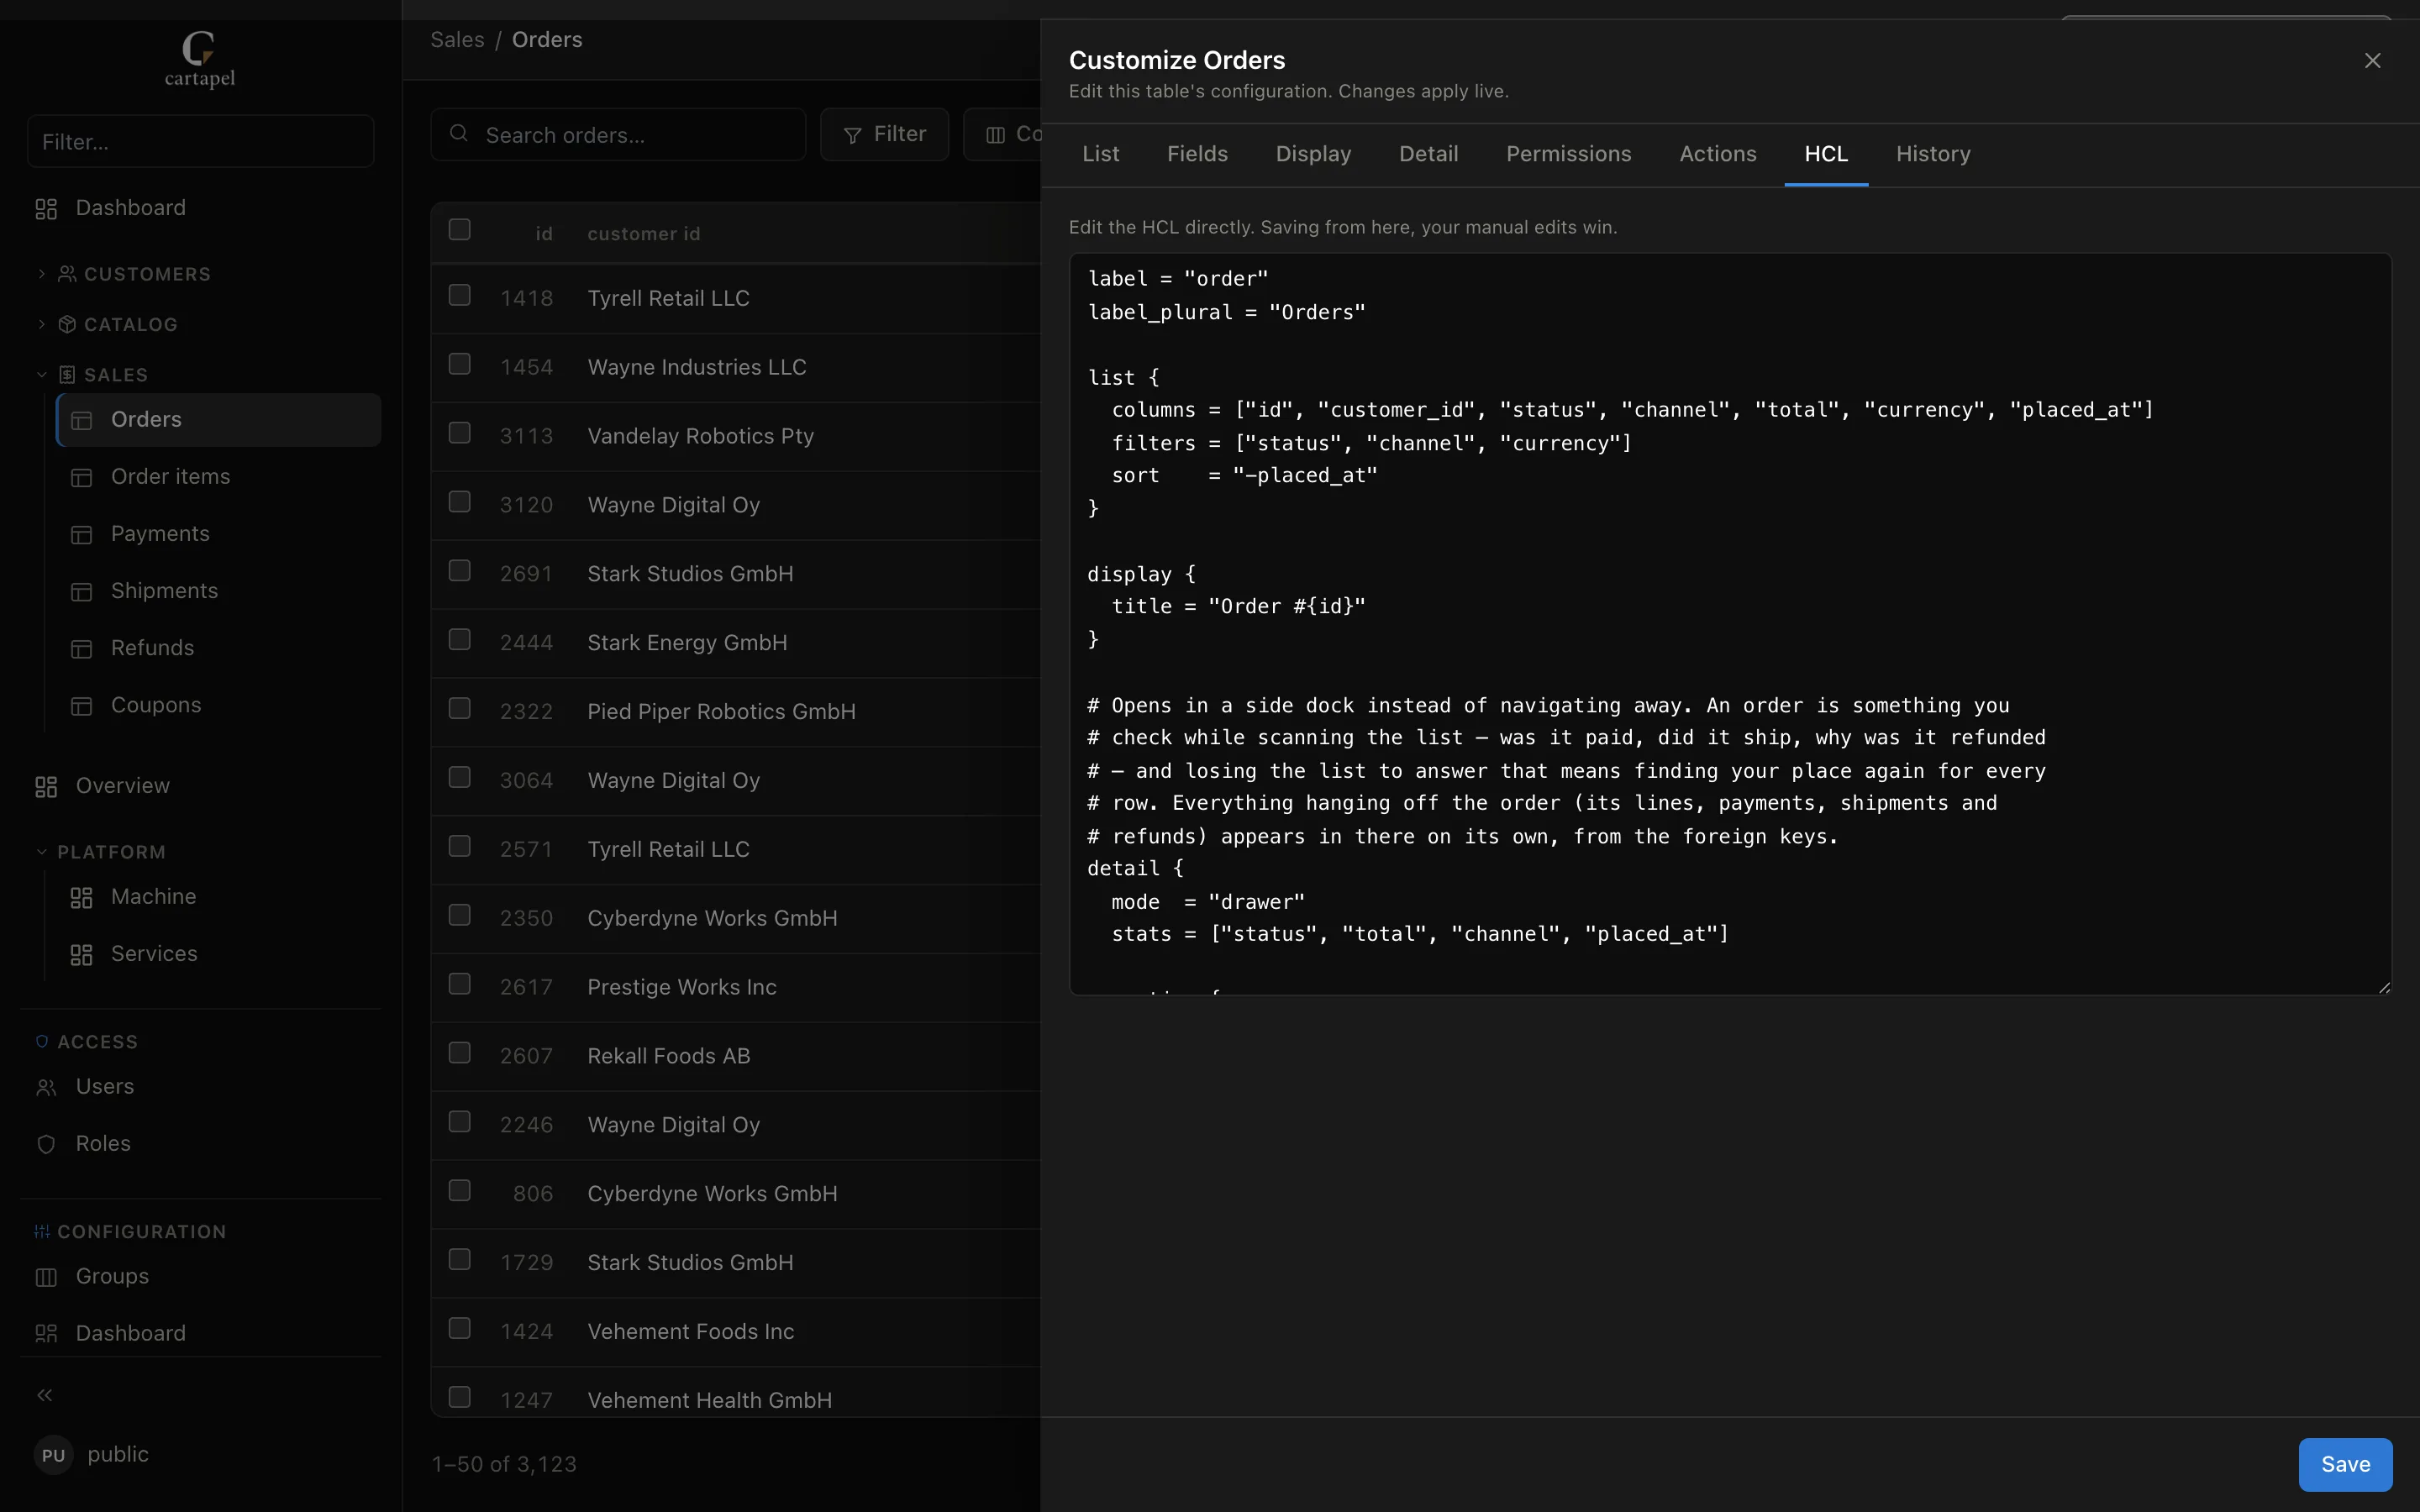This screenshot has height=1512, width=2420.
Task: Click Pied Piper Robotics GmbH cell
Action: pyautogui.click(x=721, y=711)
